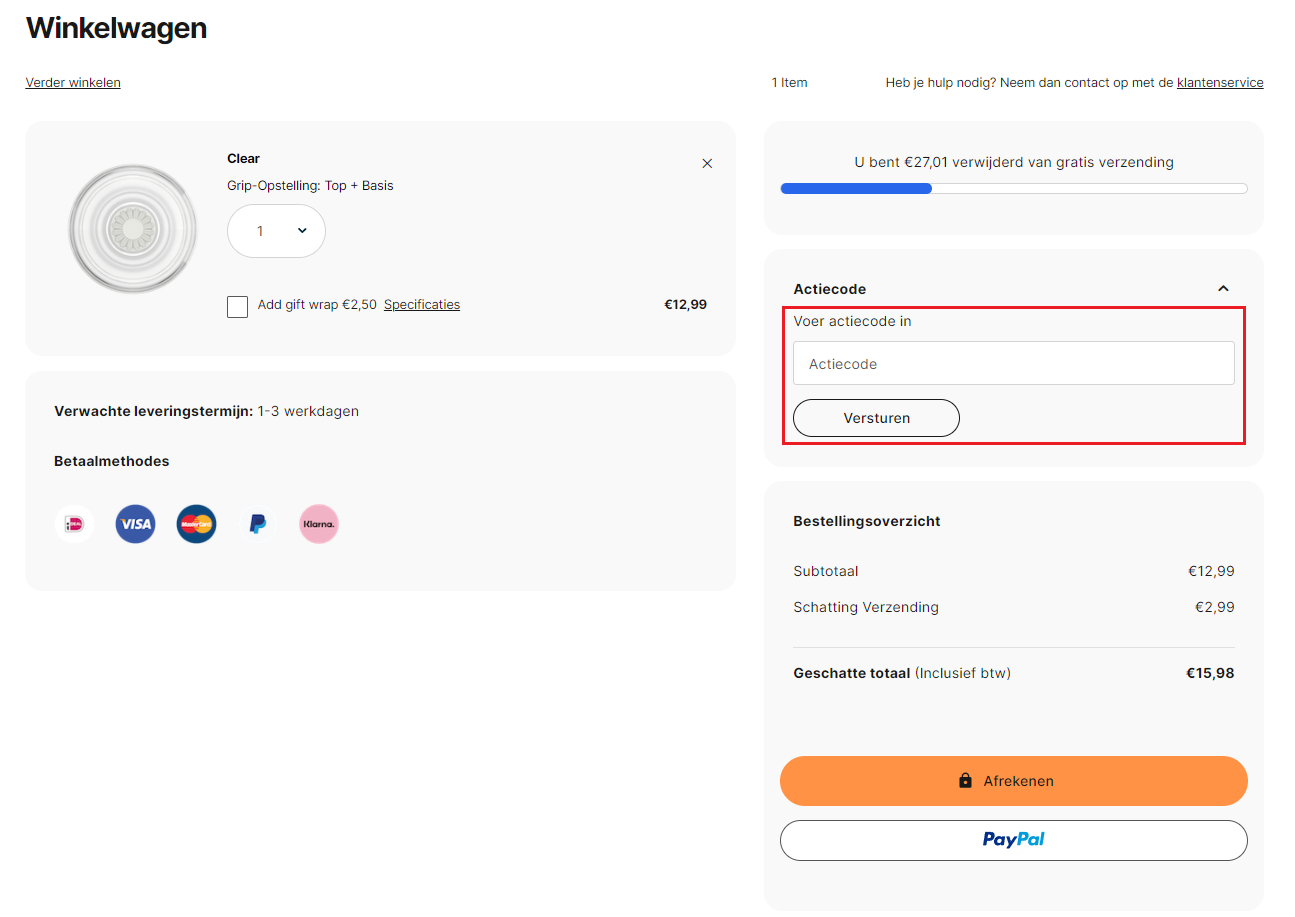
Task: Select the Visa payment icon
Action: 135,523
